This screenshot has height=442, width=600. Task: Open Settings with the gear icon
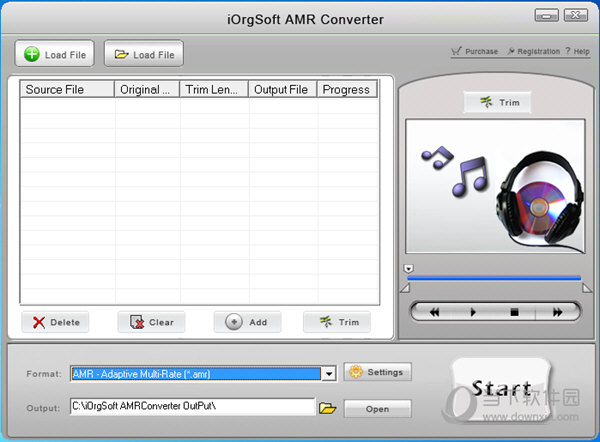click(378, 372)
